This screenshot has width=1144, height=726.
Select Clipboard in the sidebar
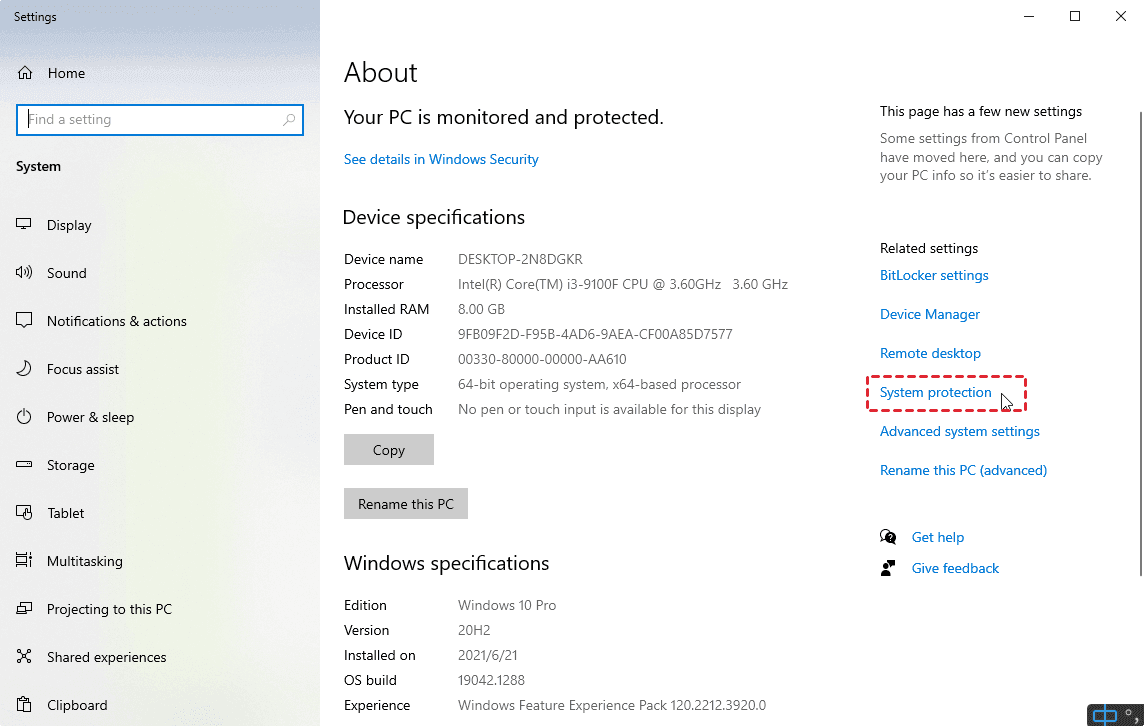[x=76, y=705]
